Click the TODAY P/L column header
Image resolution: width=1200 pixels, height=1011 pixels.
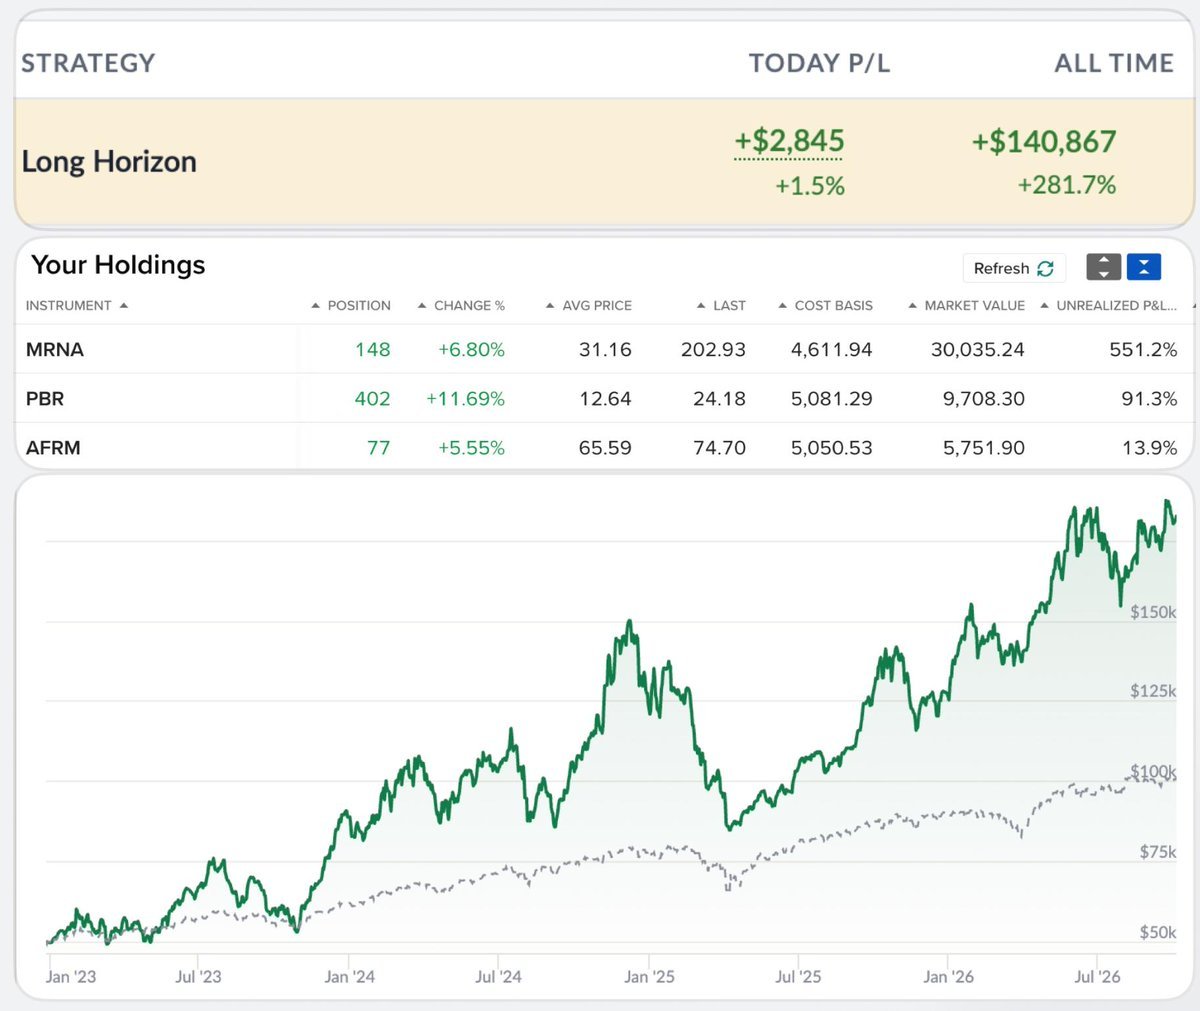(819, 63)
